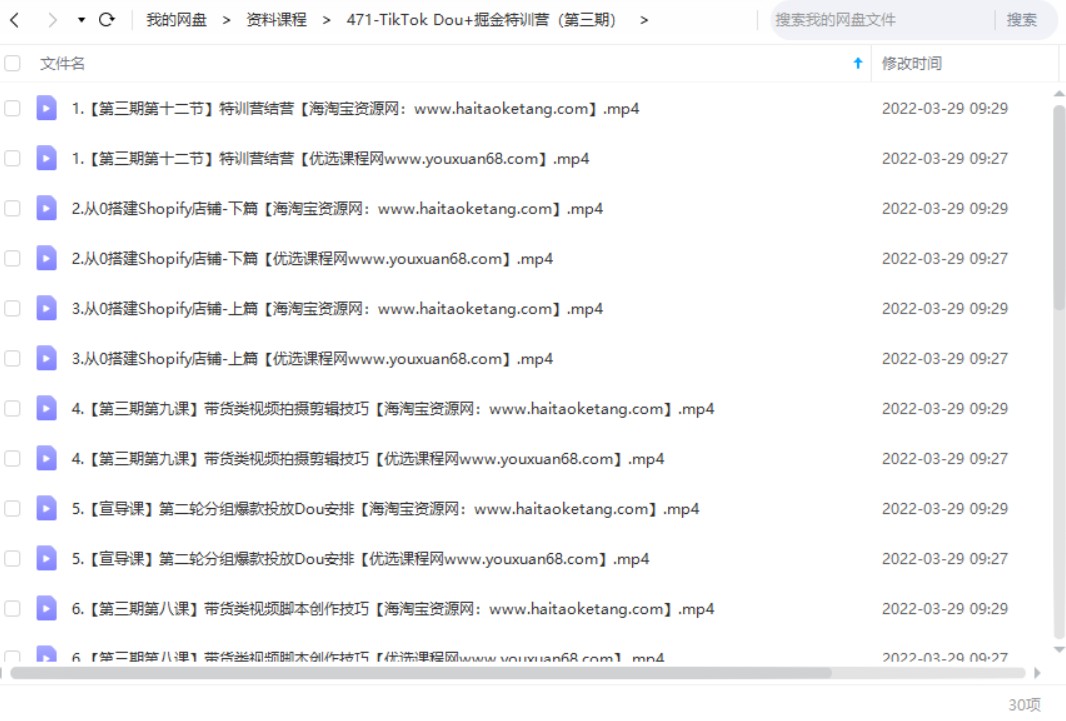
Task: Click video icon of Shopify店铺-上篇 haitaoketang file
Action: coord(46,308)
